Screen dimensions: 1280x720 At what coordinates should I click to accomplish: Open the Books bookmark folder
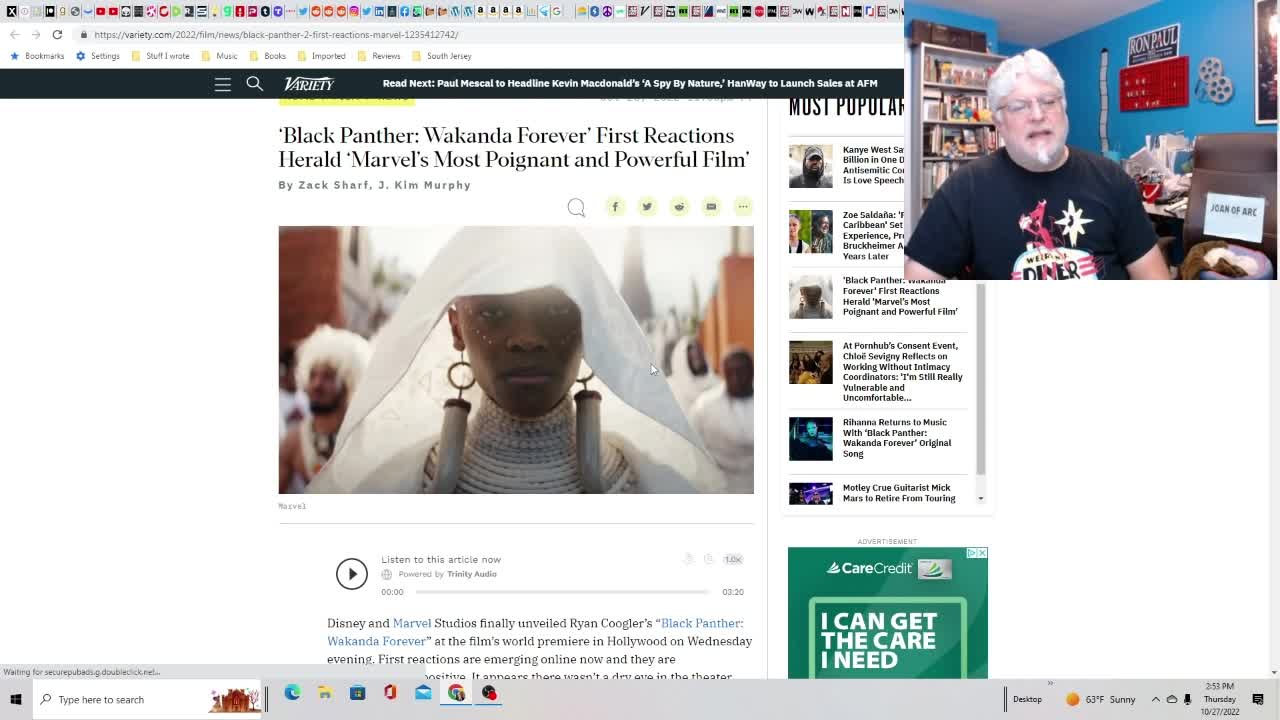267,56
